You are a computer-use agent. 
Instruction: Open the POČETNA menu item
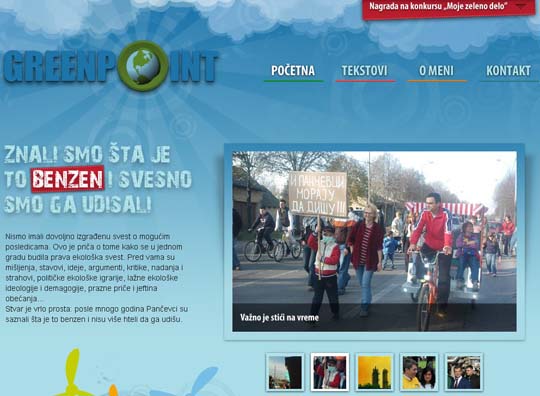[x=293, y=71]
